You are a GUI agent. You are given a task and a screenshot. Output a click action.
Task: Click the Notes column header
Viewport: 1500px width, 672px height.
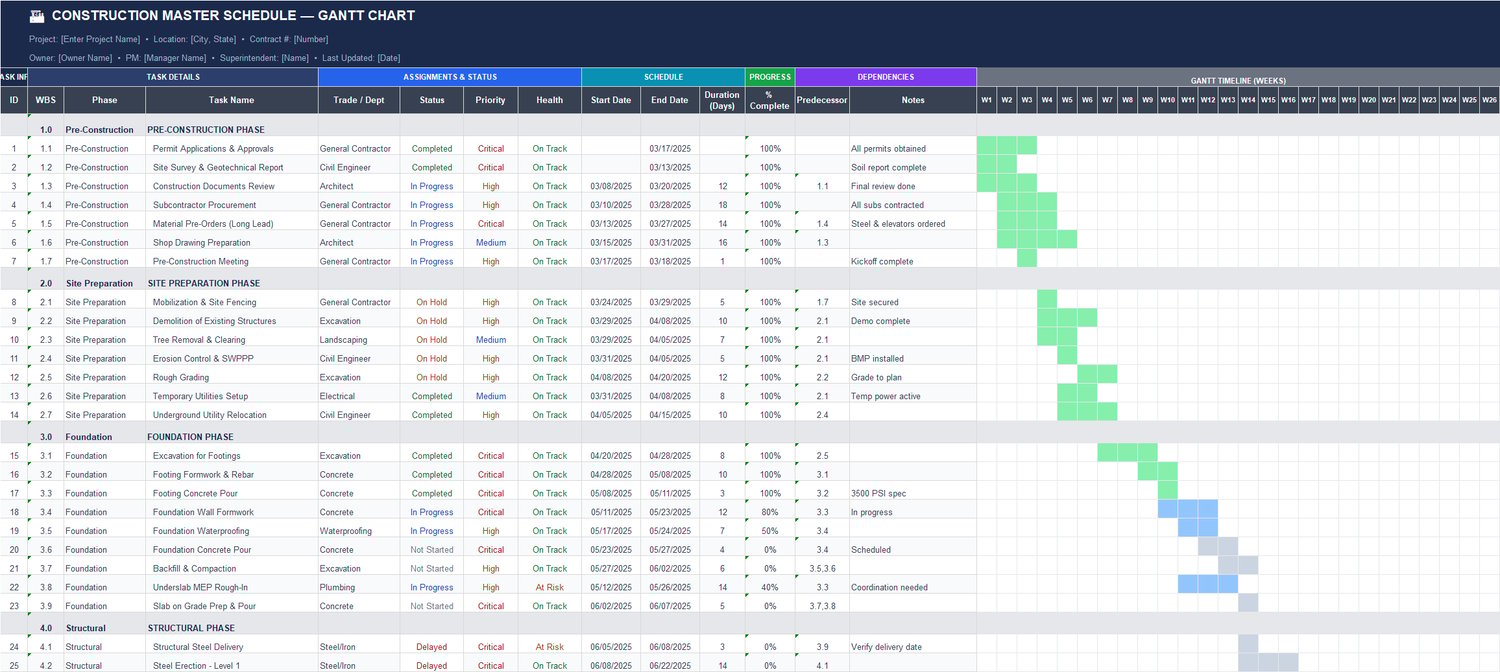[x=913, y=100]
